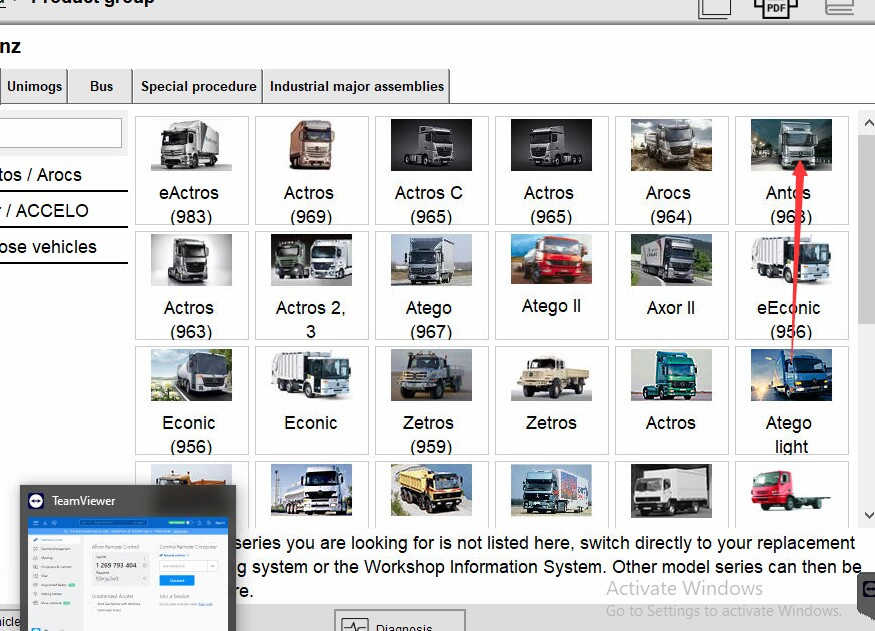Select the 'tos / Arocs' list entry

63,175
